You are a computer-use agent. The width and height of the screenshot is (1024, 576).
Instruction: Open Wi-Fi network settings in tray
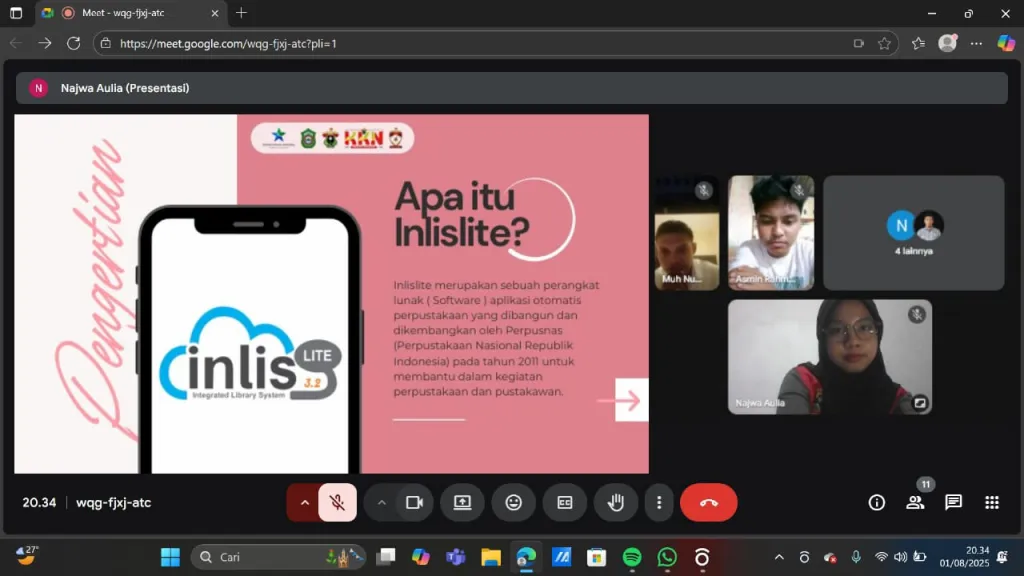coord(881,557)
